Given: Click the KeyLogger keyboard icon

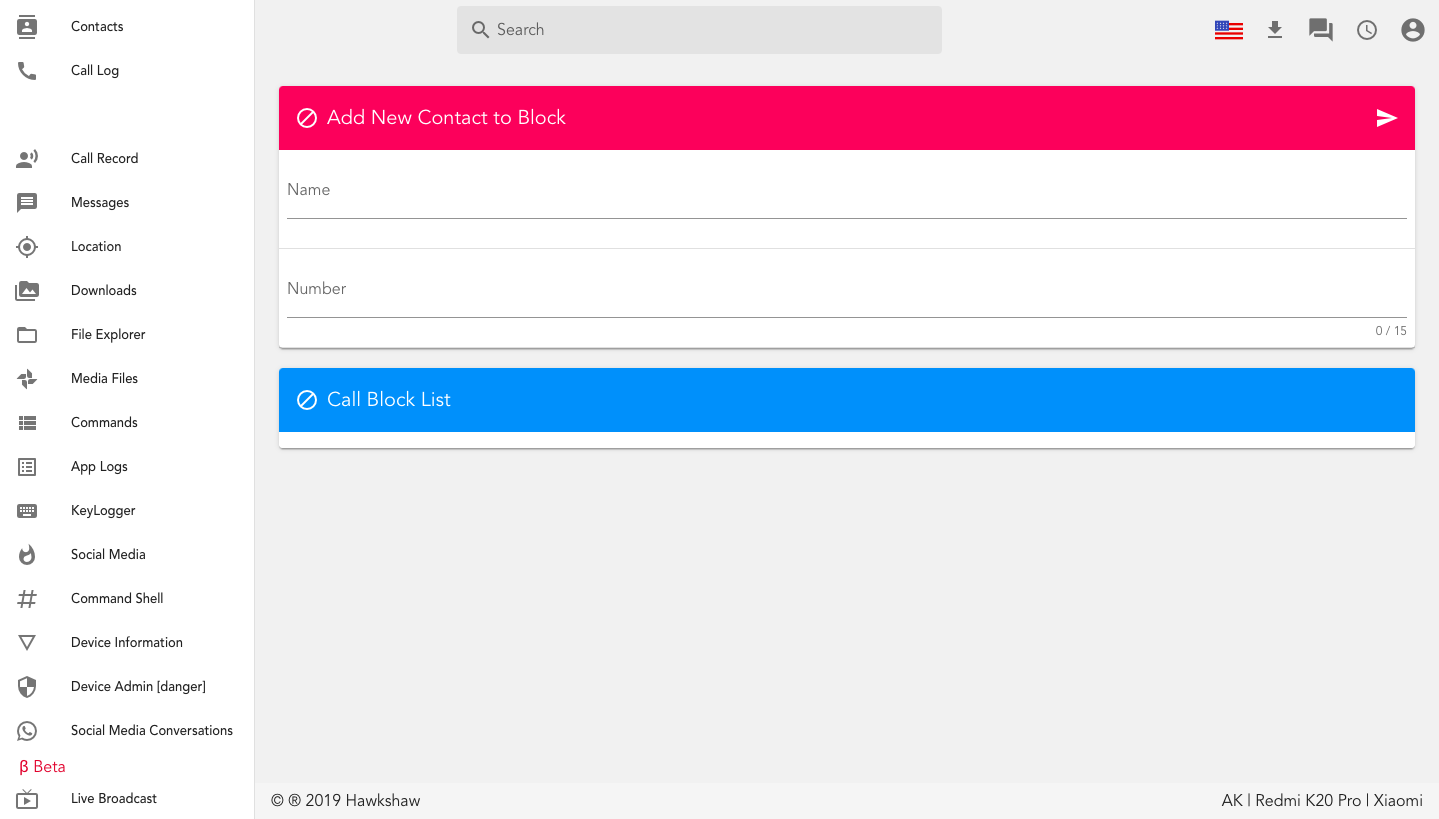Looking at the screenshot, I should pyautogui.click(x=27, y=511).
